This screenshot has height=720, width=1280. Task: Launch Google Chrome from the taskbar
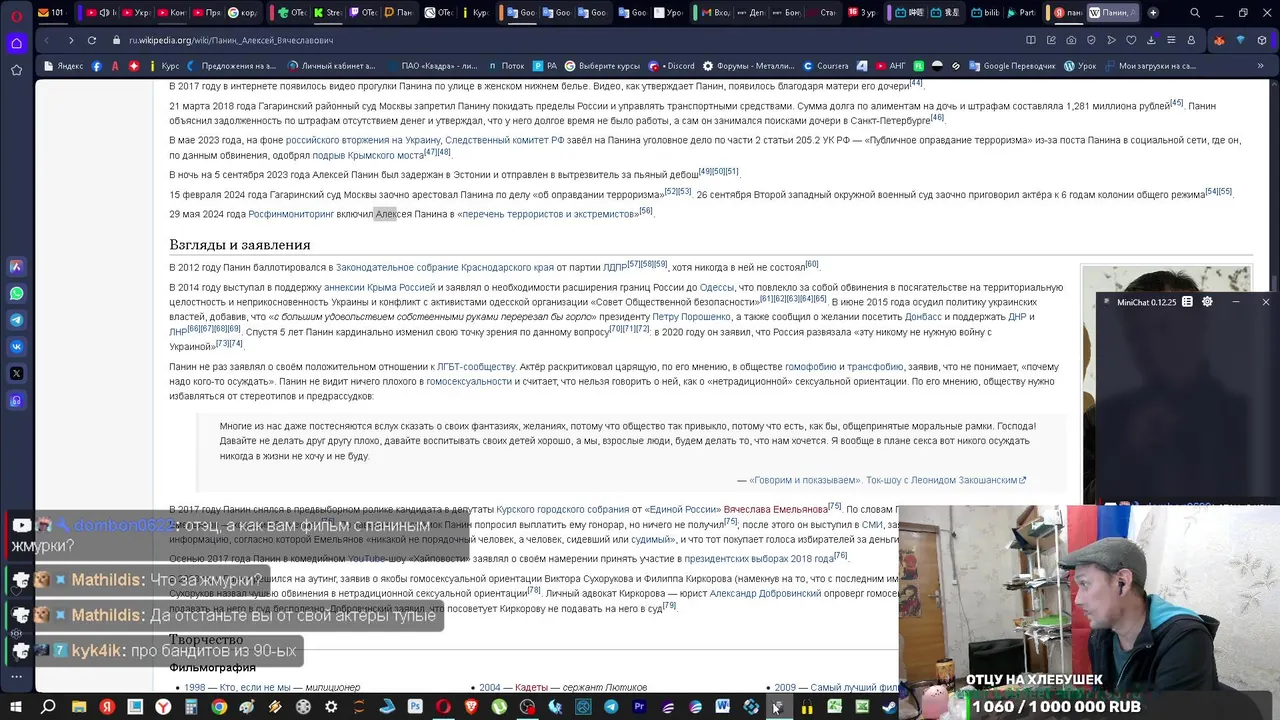click(219, 707)
